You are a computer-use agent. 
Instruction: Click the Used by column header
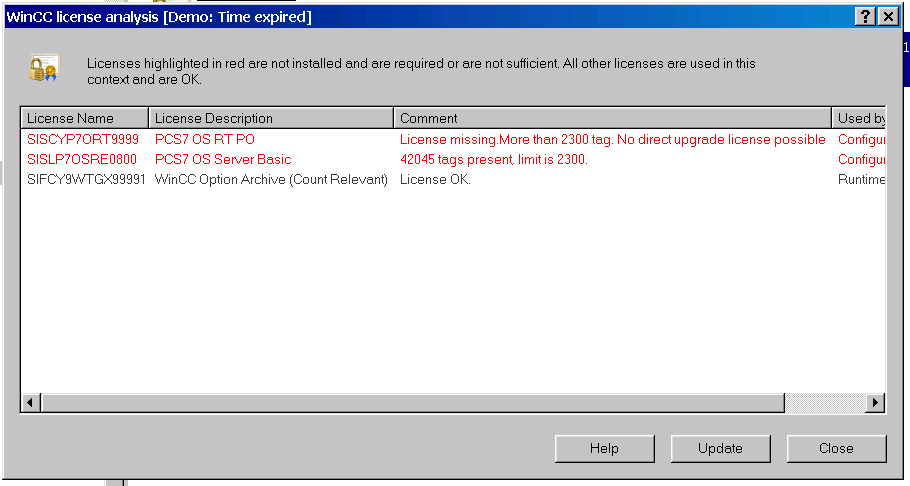(859, 118)
